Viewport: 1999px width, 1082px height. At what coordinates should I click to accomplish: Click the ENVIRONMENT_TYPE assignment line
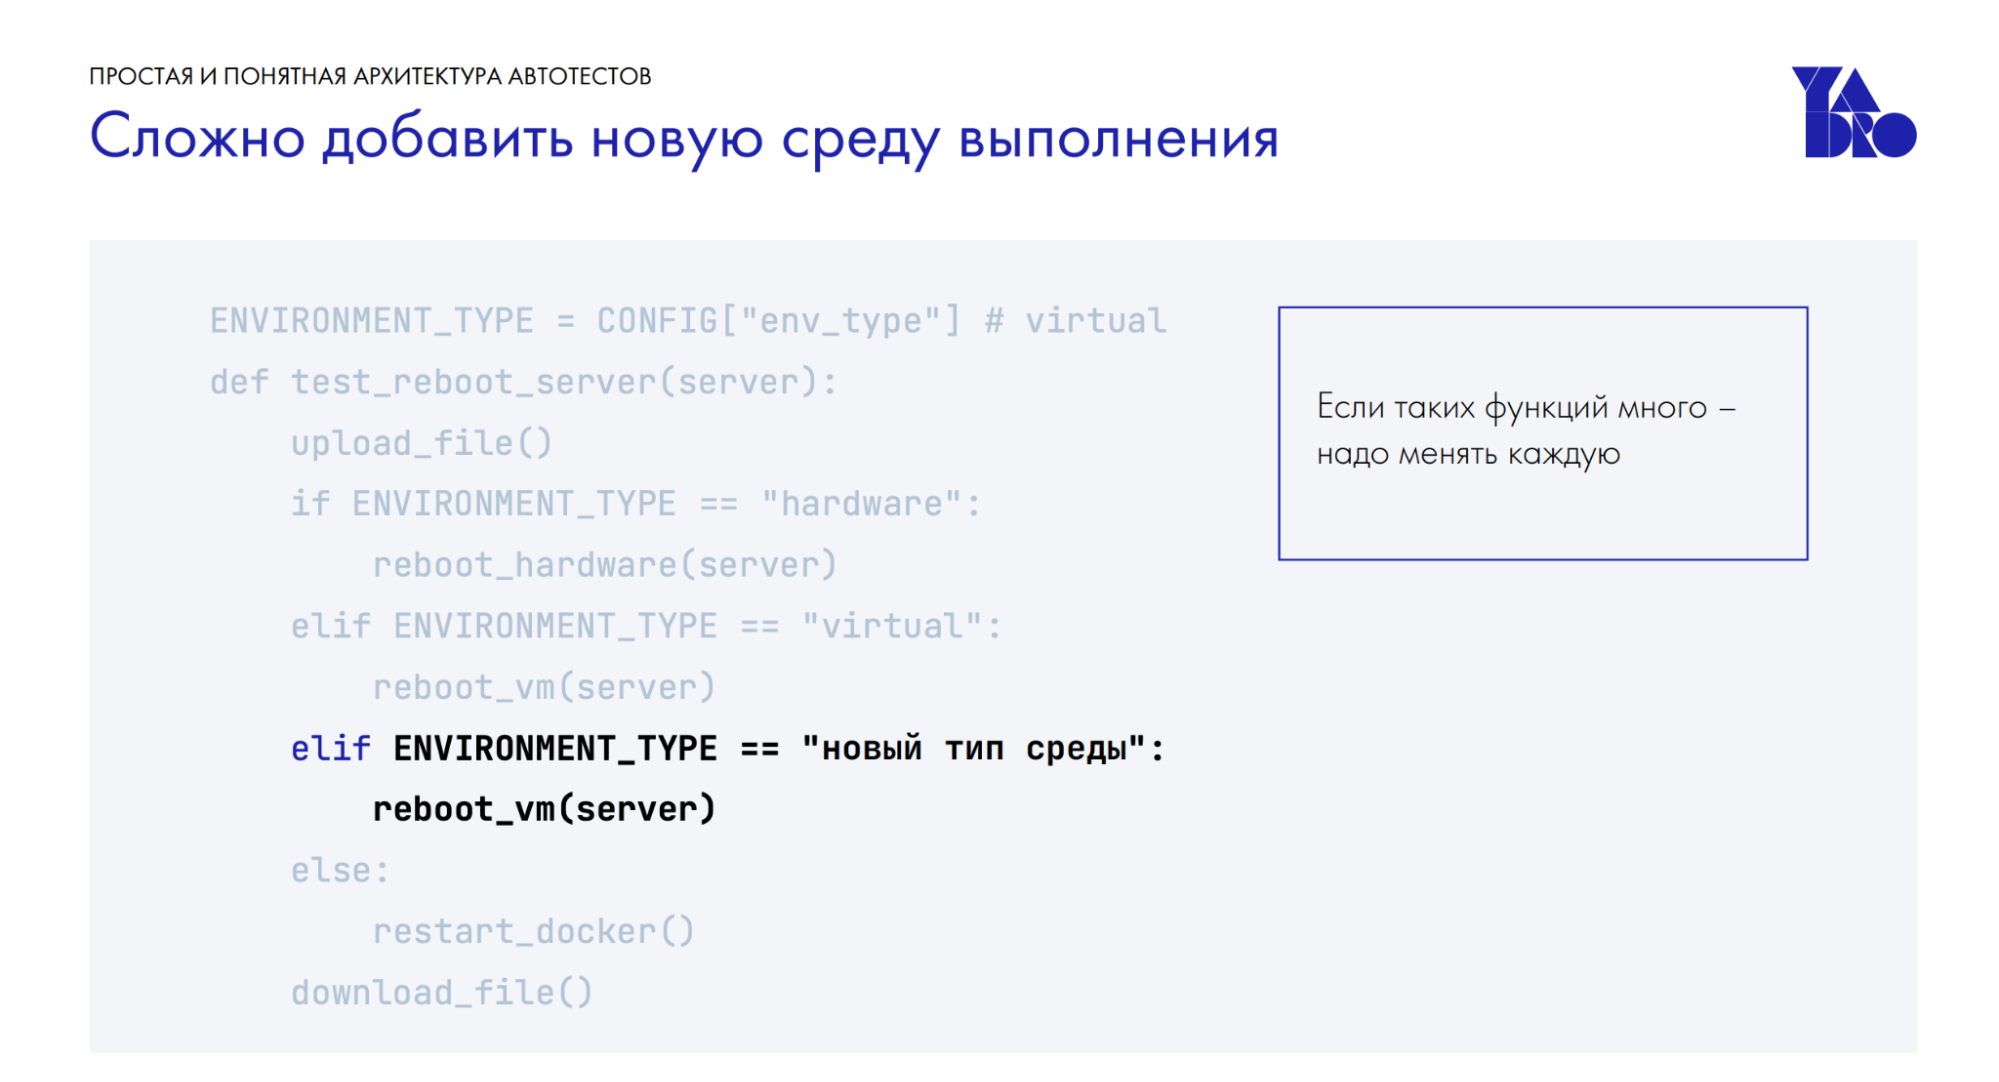click(686, 319)
